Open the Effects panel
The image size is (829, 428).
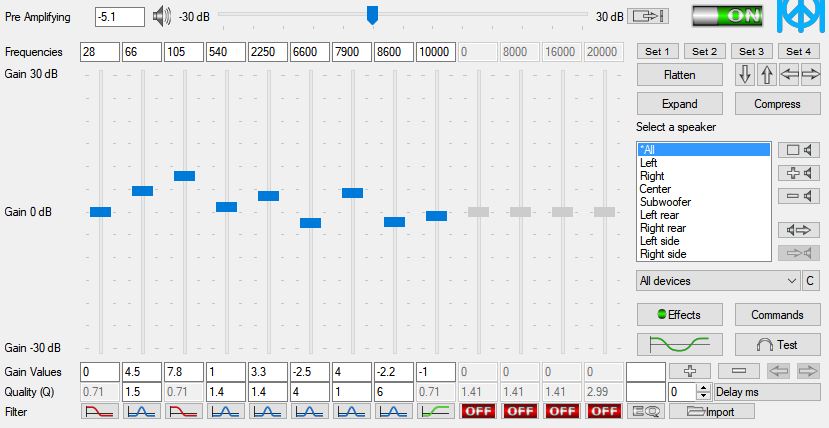679,314
